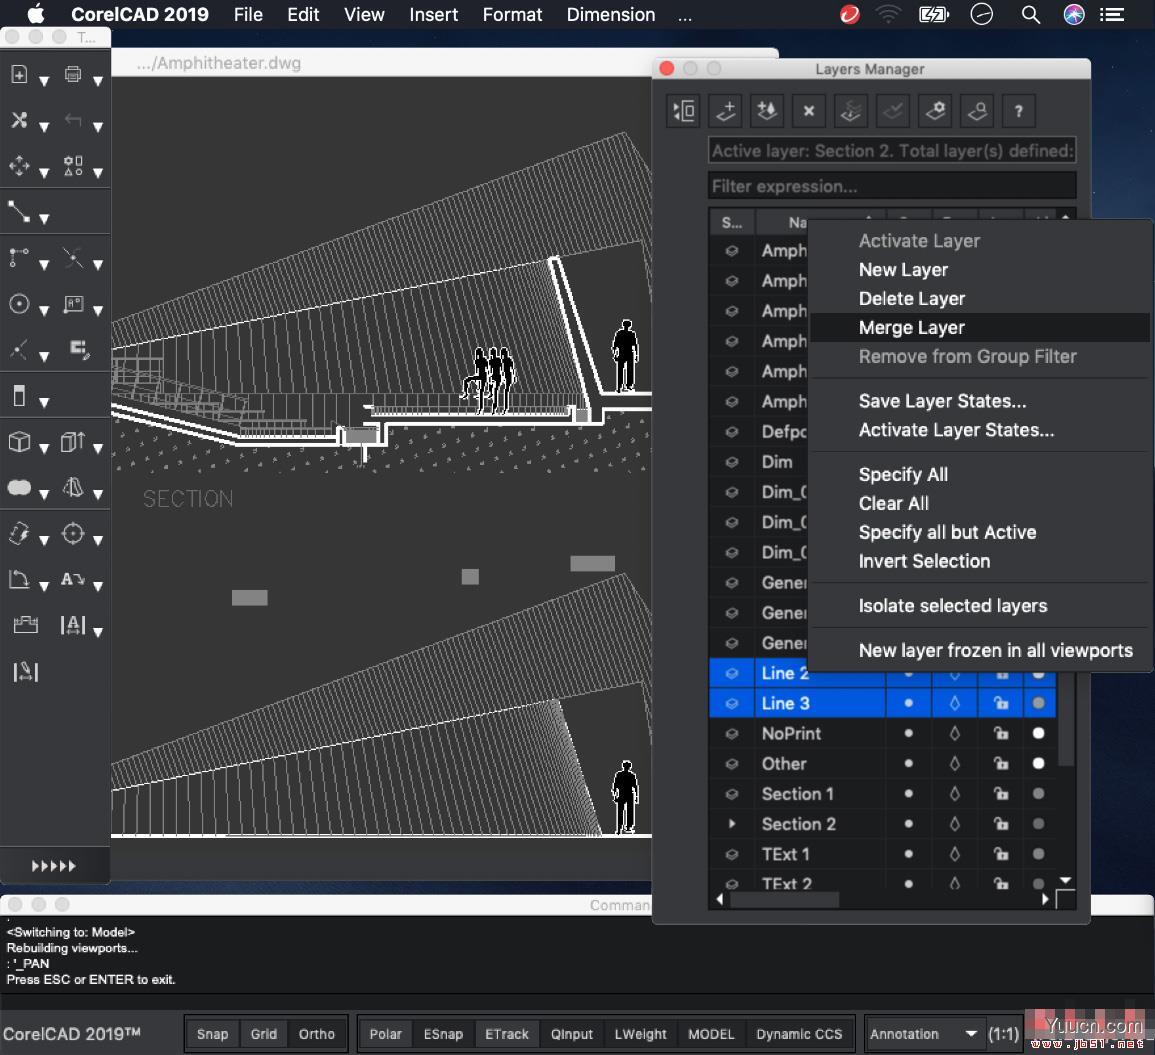Click the MODEL button in status bar

pos(711,1034)
